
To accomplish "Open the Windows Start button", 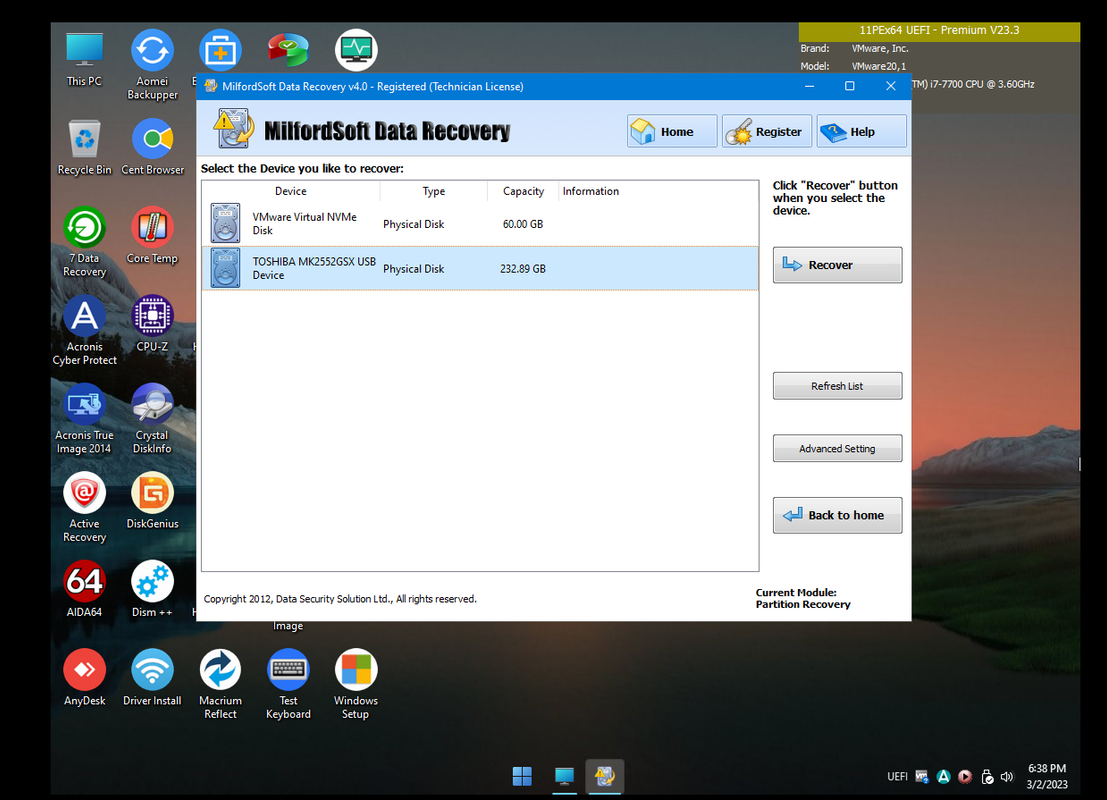I will [x=522, y=777].
